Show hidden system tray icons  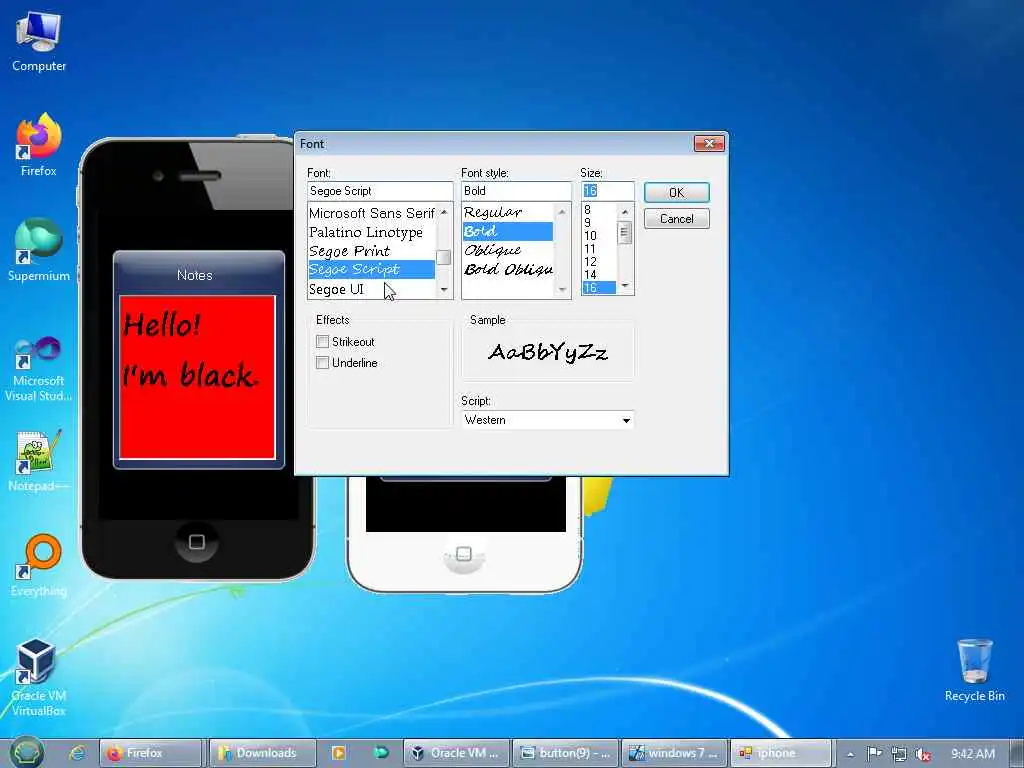point(850,754)
